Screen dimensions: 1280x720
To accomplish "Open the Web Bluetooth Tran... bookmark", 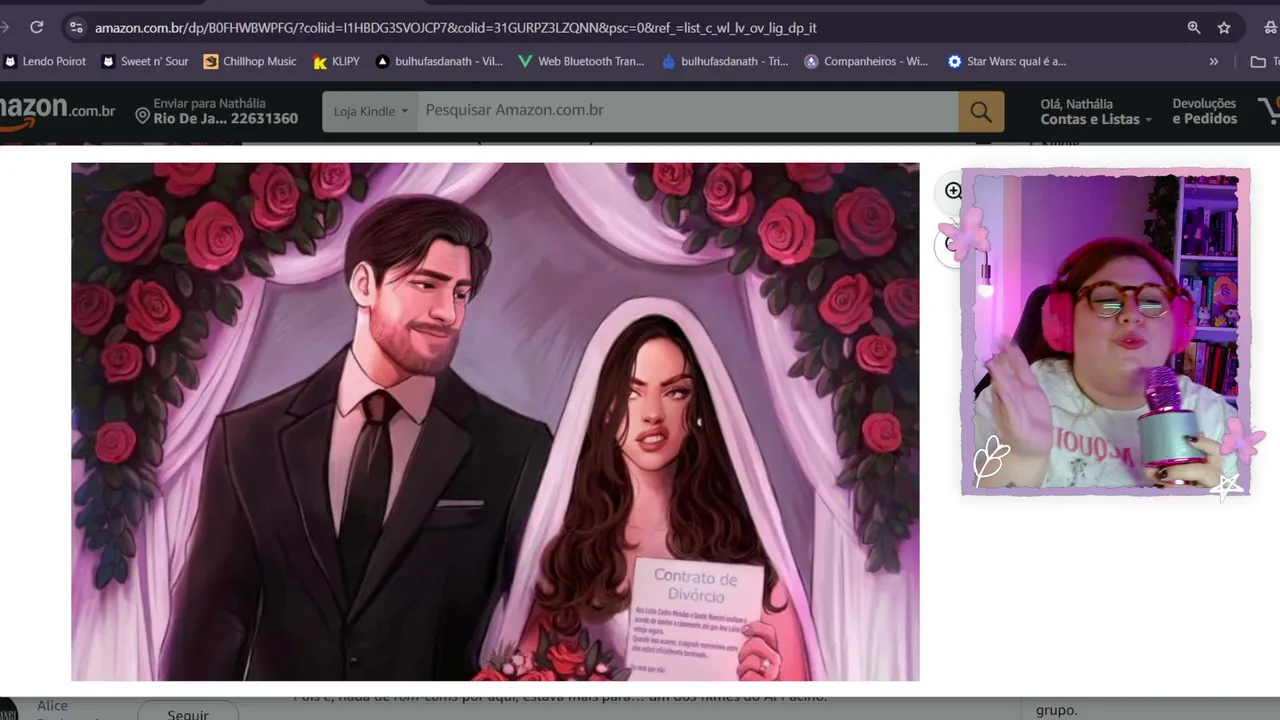I will [581, 61].
